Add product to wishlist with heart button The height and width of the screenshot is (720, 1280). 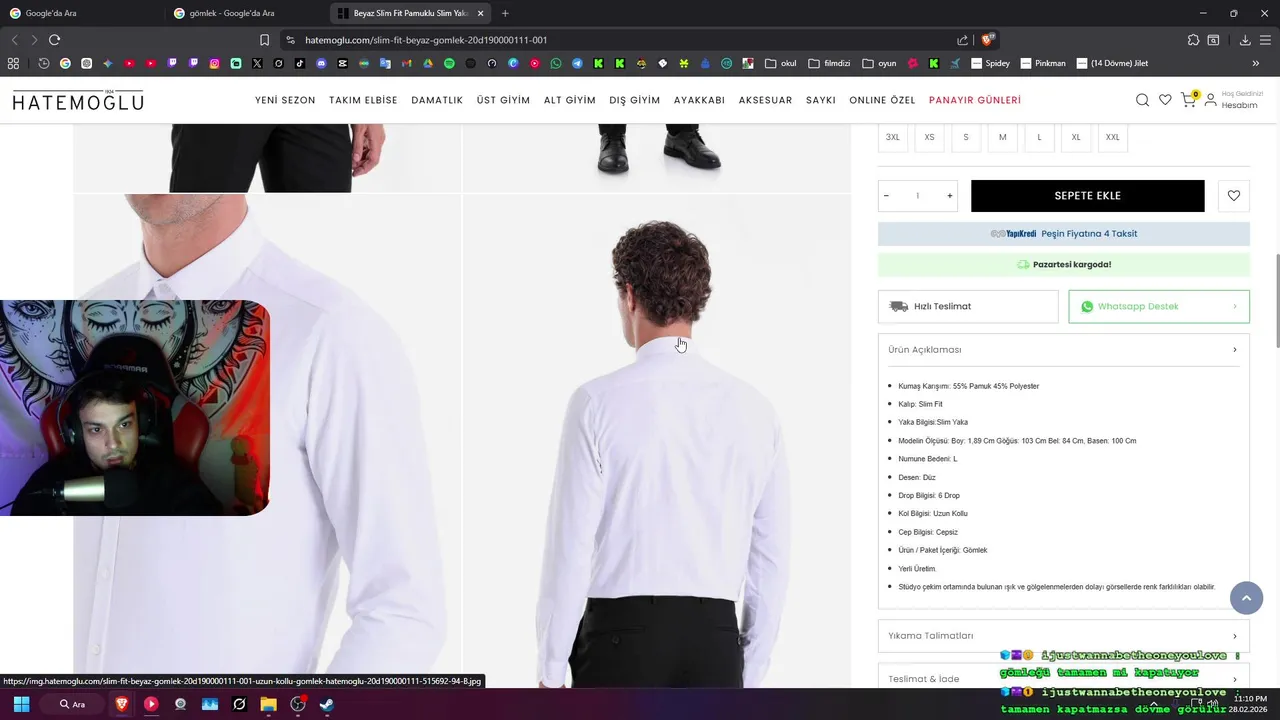(x=1234, y=196)
